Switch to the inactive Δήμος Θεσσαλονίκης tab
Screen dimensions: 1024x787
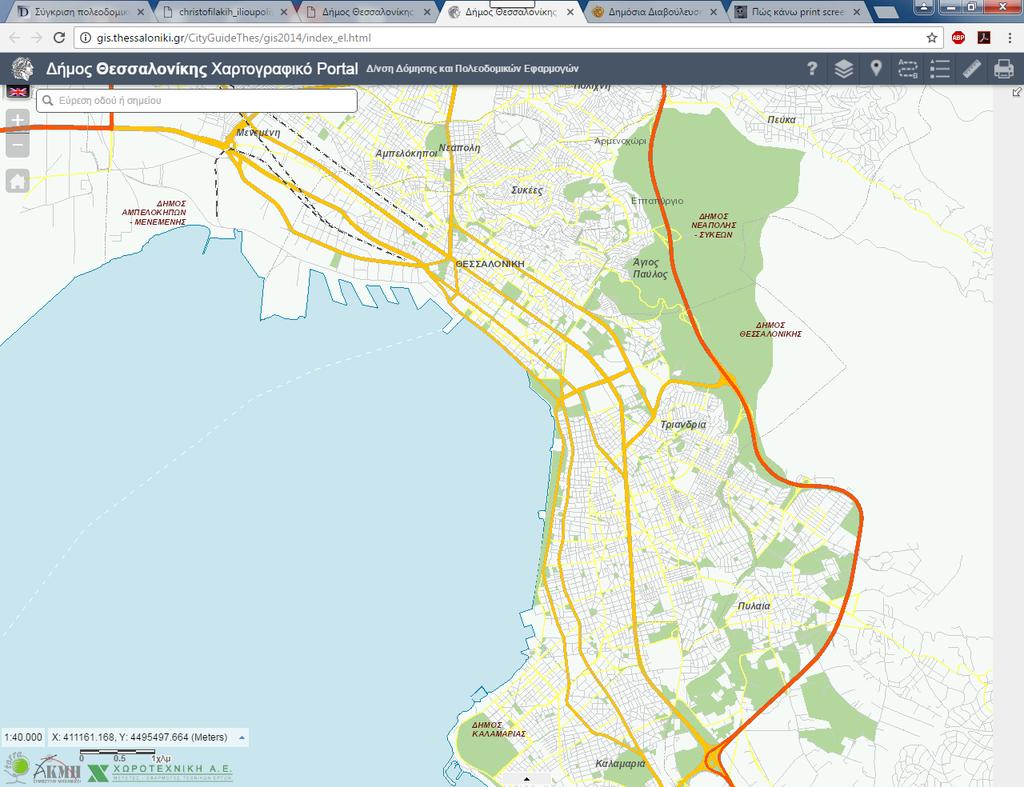click(368, 12)
